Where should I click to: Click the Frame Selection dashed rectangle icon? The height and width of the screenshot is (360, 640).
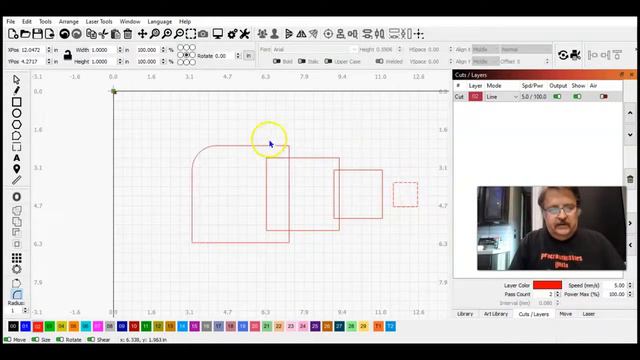coord(191,34)
